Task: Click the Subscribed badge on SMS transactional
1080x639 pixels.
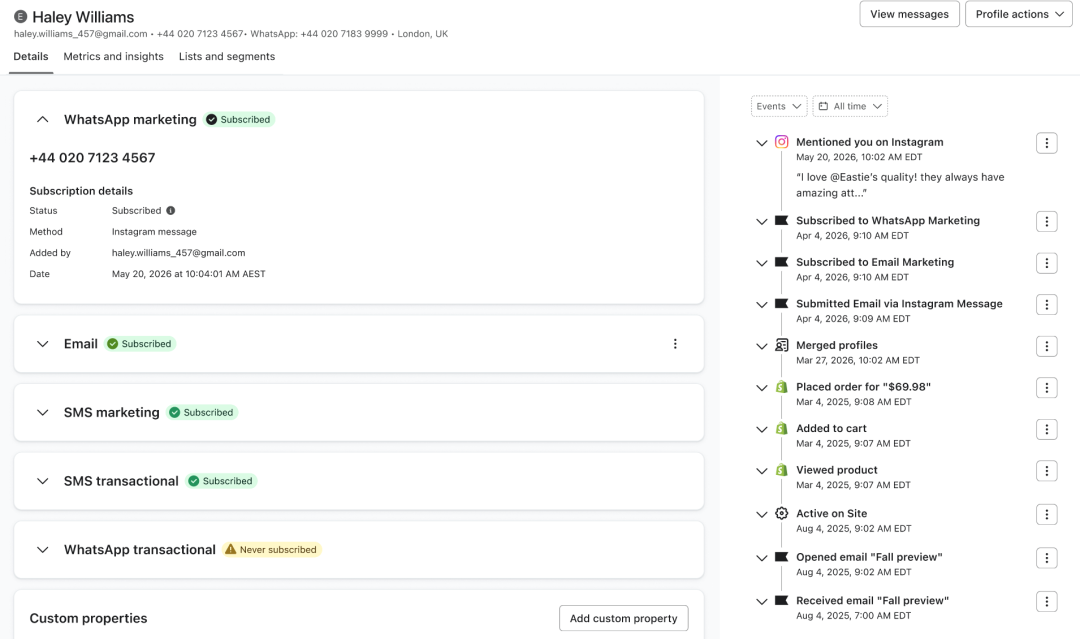Action: (x=221, y=481)
